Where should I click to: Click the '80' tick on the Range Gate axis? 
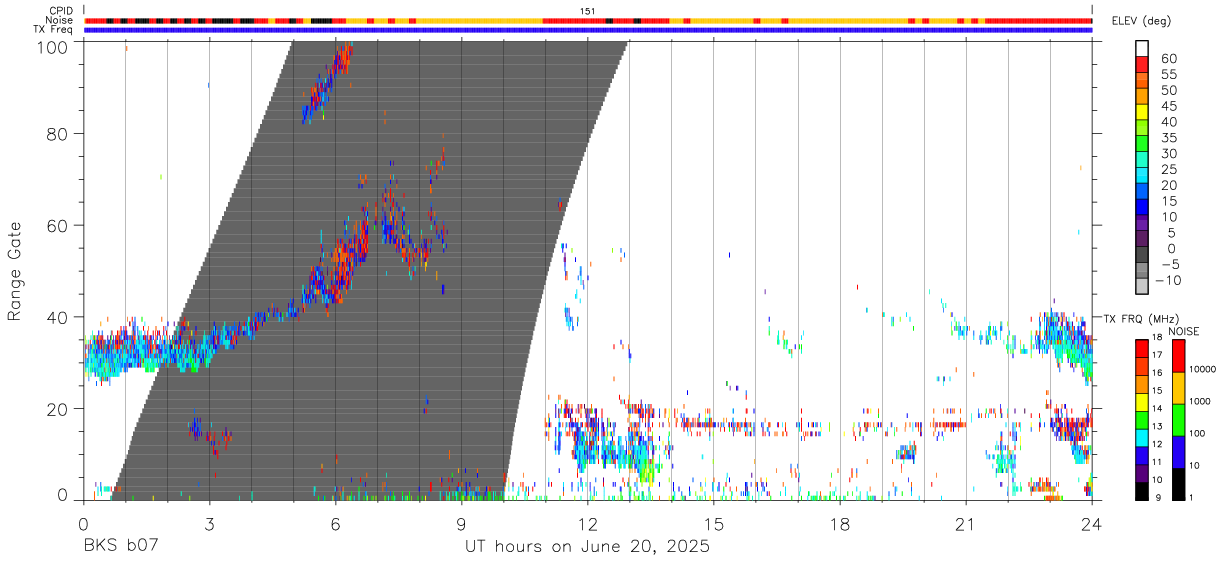[59, 134]
